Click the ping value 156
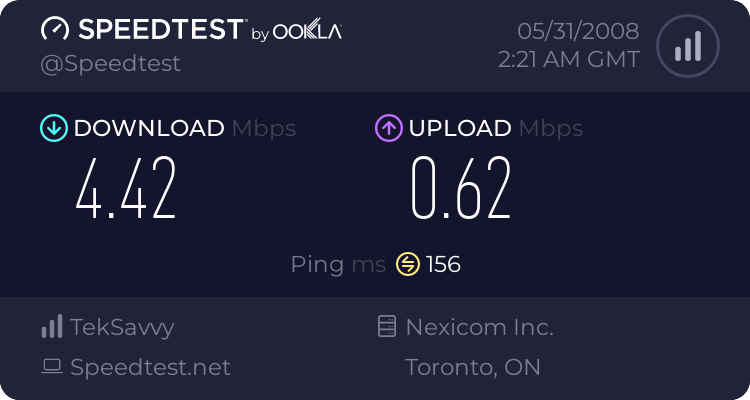This screenshot has width=750, height=400. [443, 264]
